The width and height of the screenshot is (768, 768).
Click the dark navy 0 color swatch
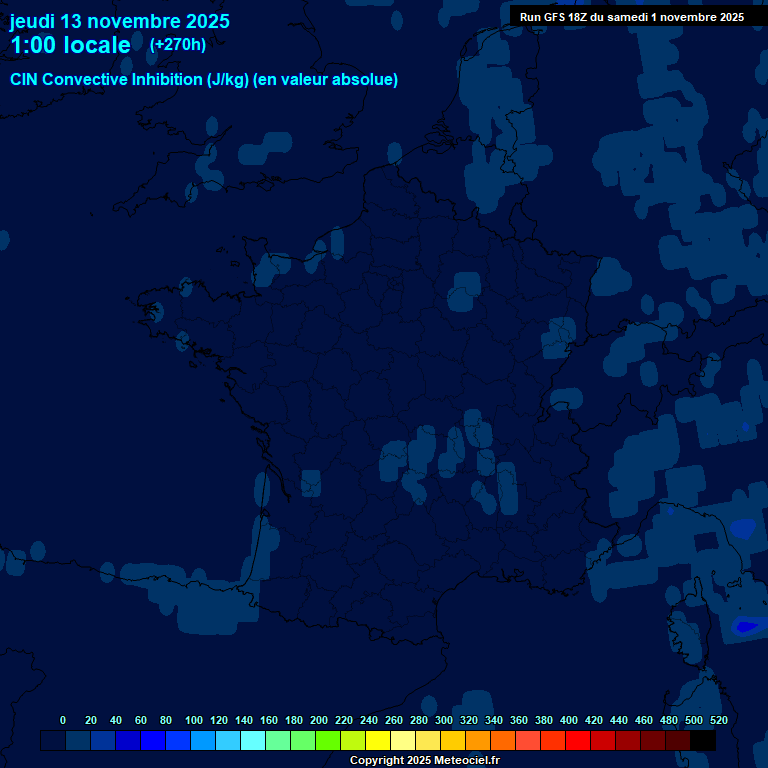(x=53, y=740)
